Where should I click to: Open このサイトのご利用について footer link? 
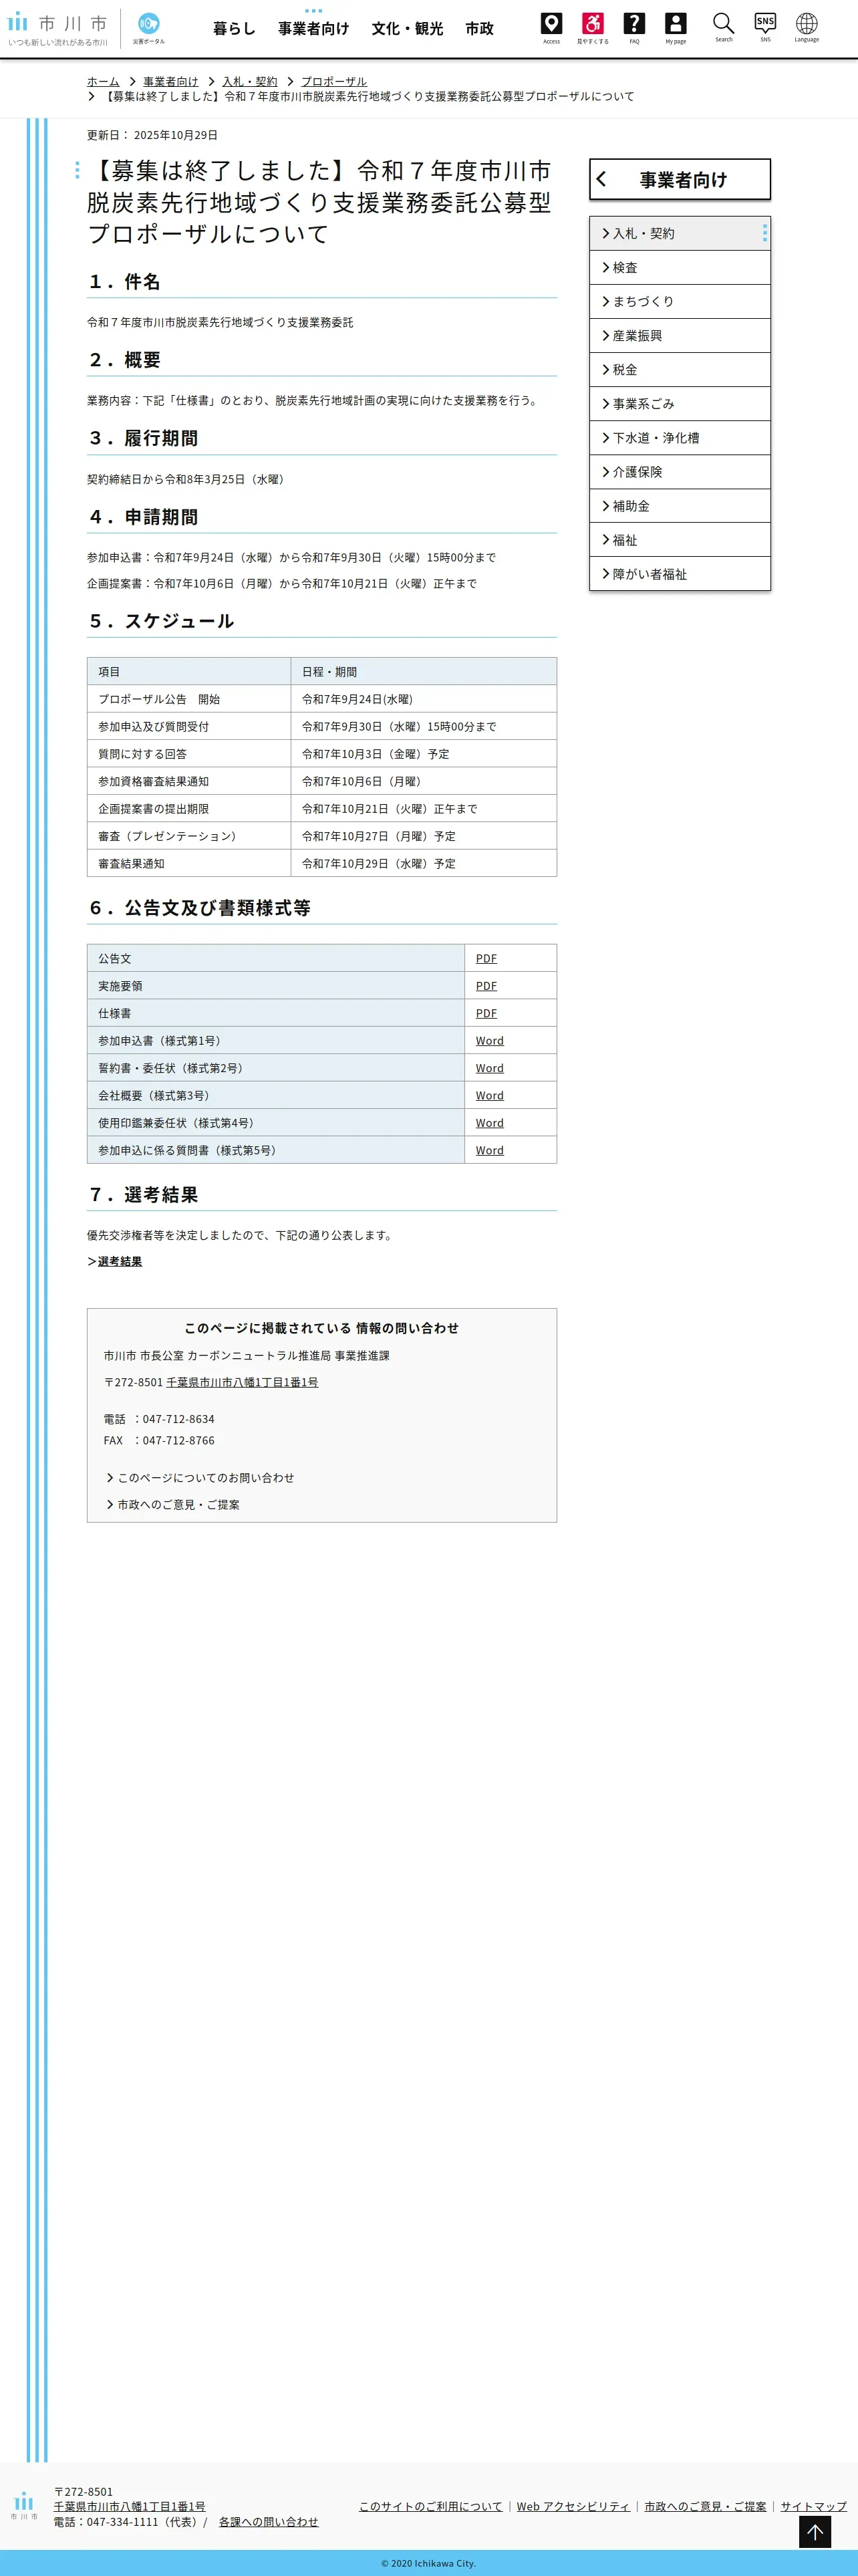(431, 2507)
